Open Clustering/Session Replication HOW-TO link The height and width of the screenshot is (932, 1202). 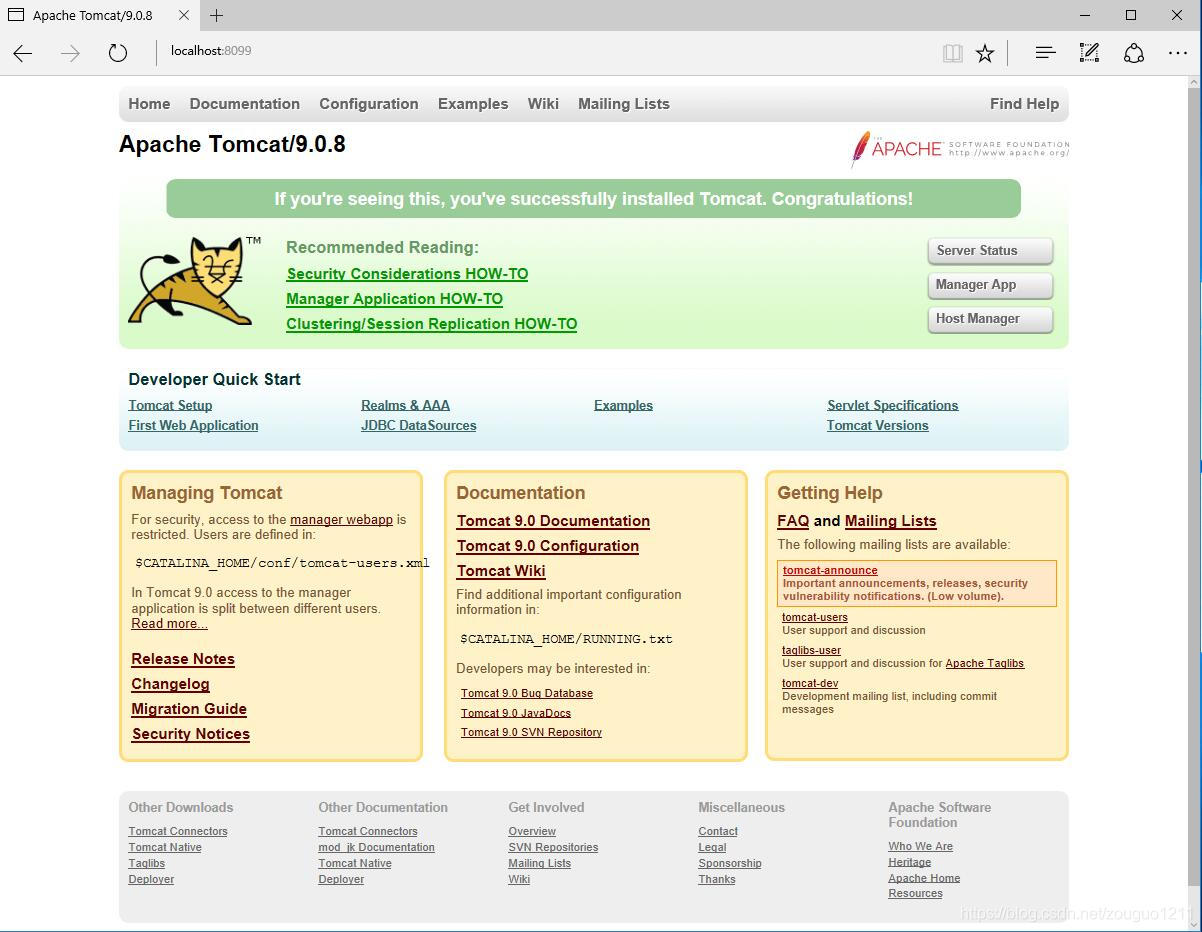(431, 324)
